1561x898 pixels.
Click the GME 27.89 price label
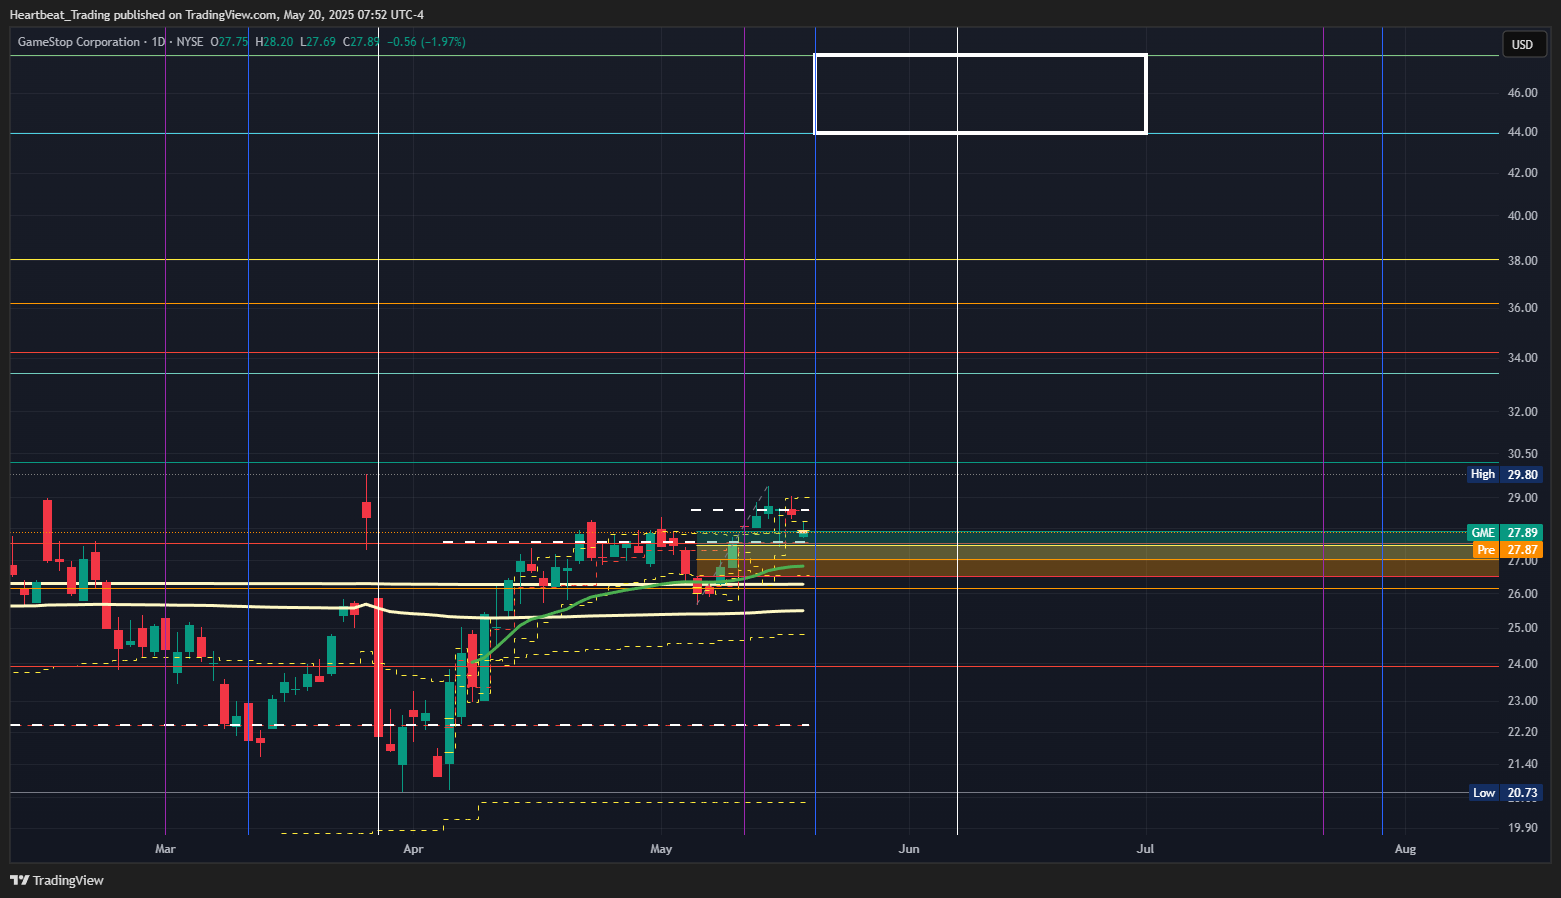[x=1505, y=533]
